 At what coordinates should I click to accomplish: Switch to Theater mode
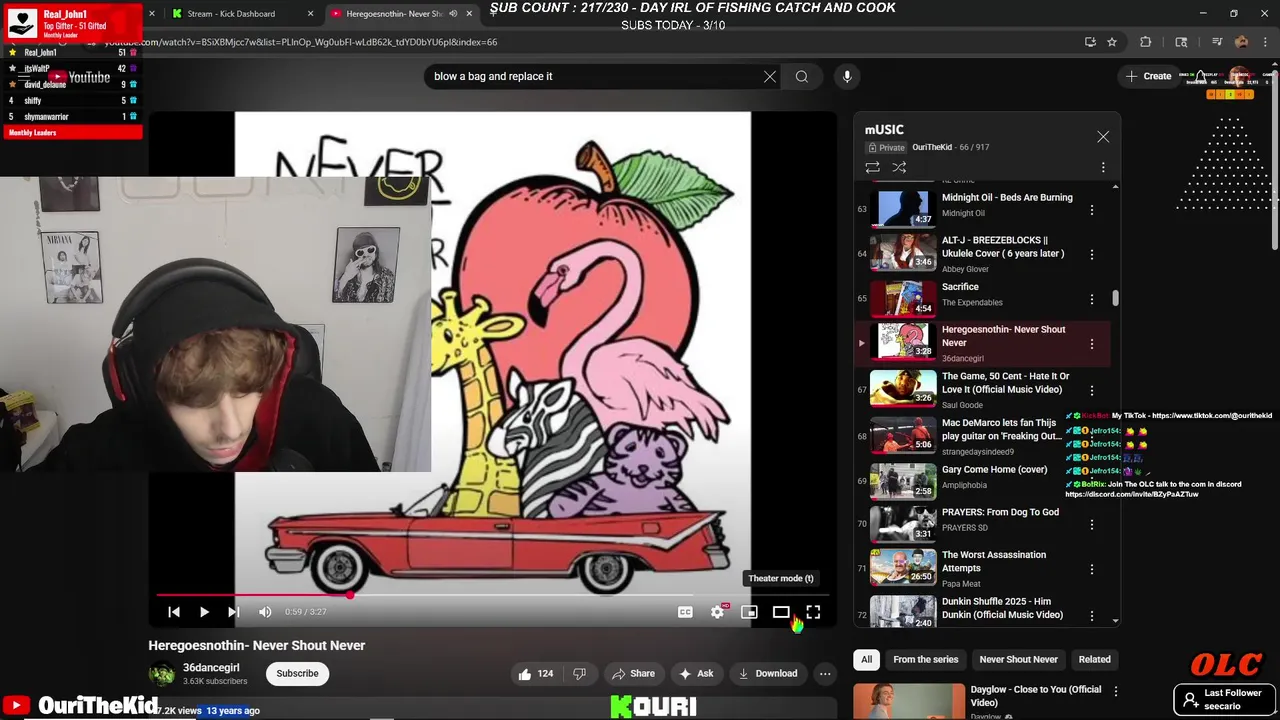pyautogui.click(x=781, y=612)
